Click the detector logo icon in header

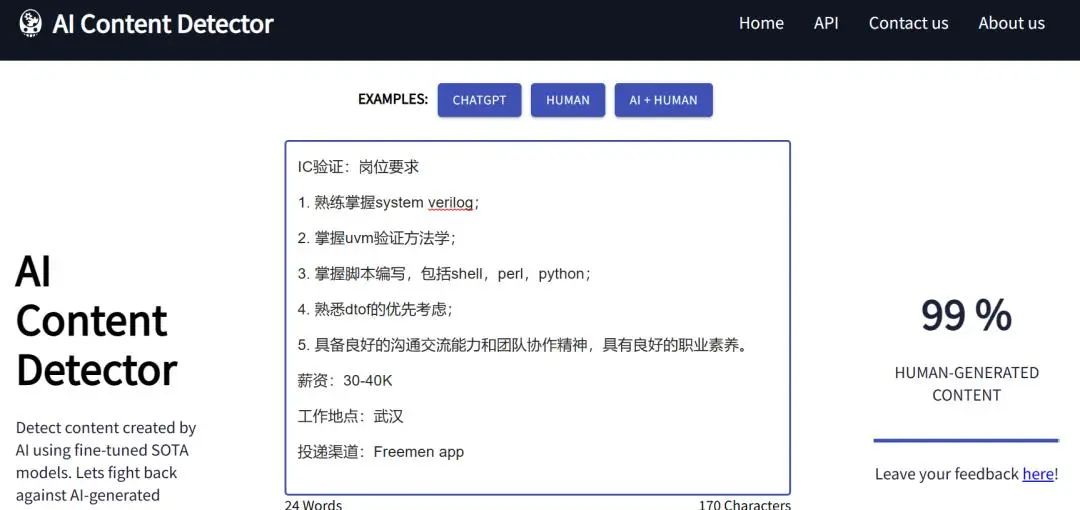[30, 23]
